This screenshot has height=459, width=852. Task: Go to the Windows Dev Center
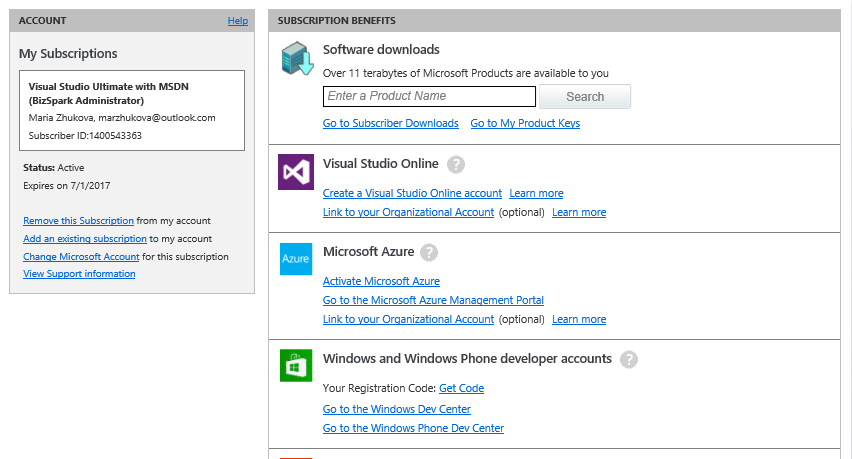(x=397, y=410)
